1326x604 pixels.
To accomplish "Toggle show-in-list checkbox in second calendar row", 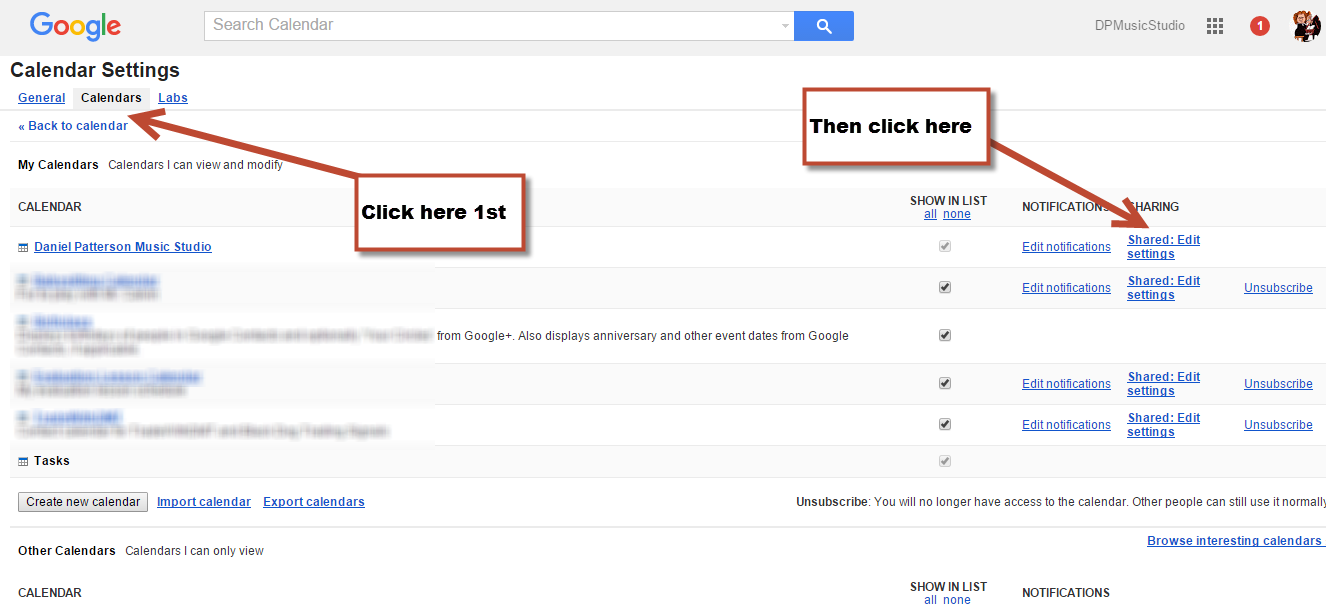I will click(x=945, y=287).
